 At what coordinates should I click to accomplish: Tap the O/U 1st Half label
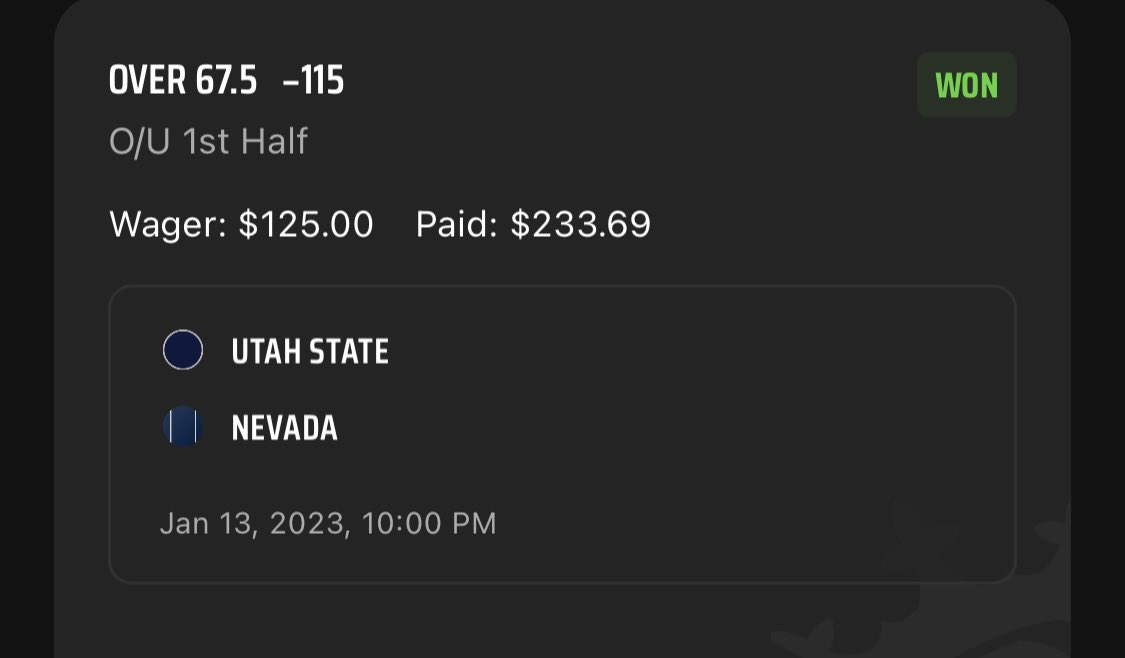click(208, 141)
